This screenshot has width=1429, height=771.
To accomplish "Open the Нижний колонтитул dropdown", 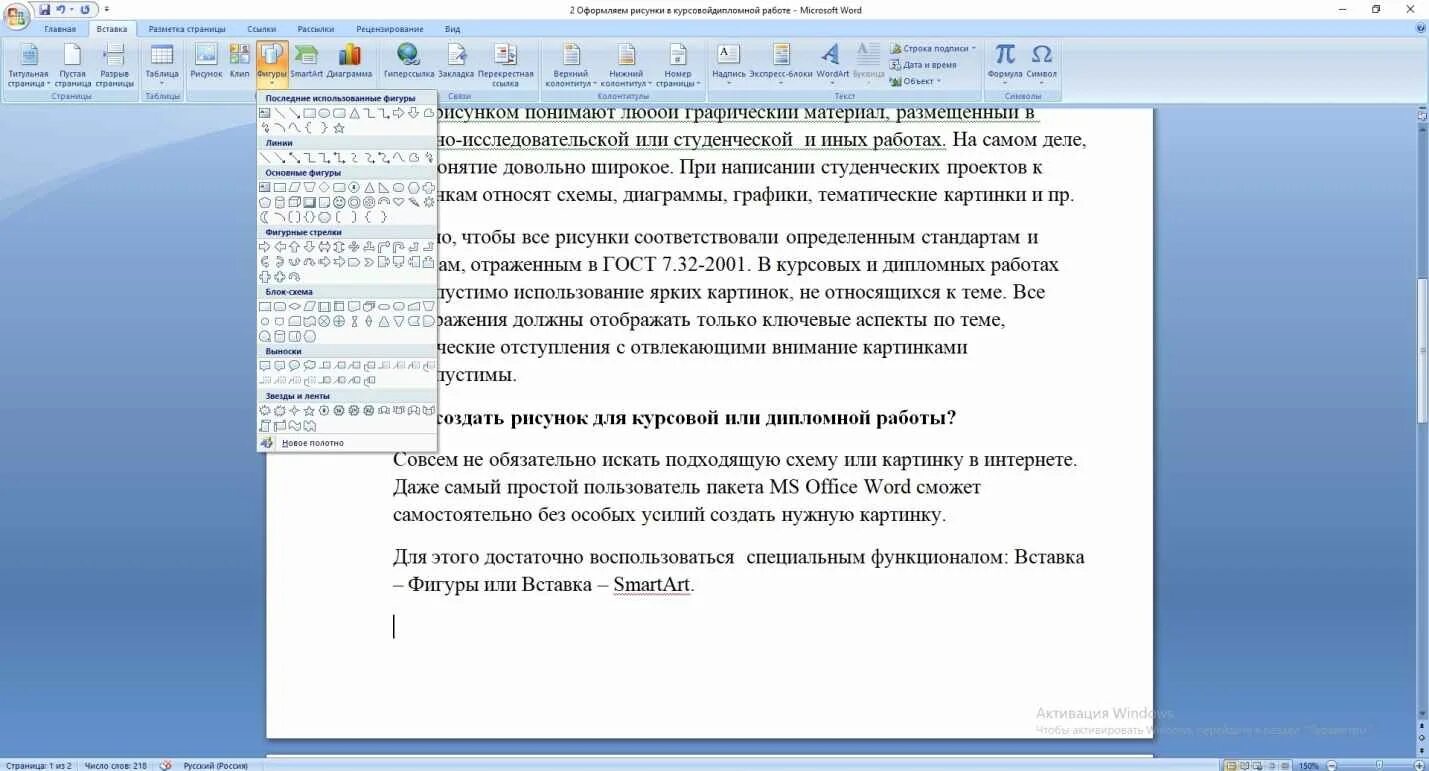I will coord(626,64).
